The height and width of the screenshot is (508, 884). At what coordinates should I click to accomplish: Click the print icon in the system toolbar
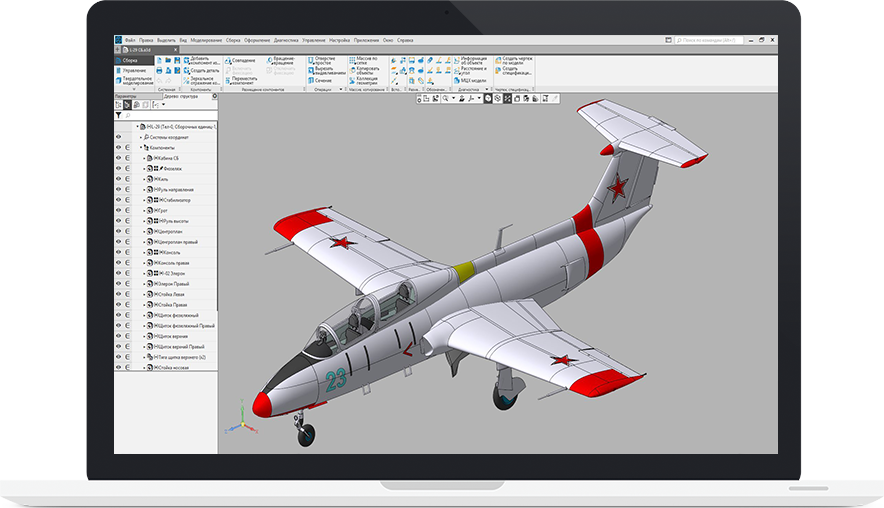coord(160,70)
